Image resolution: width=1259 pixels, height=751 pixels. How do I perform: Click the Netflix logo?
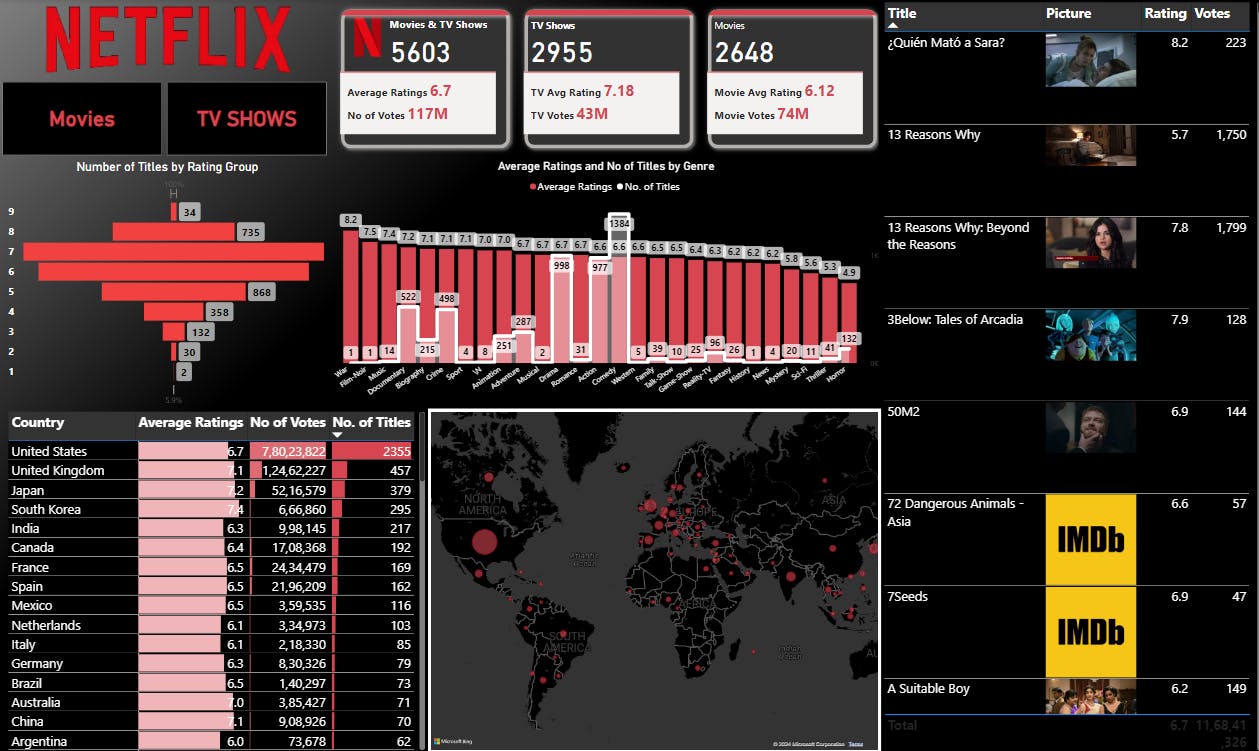pos(163,40)
